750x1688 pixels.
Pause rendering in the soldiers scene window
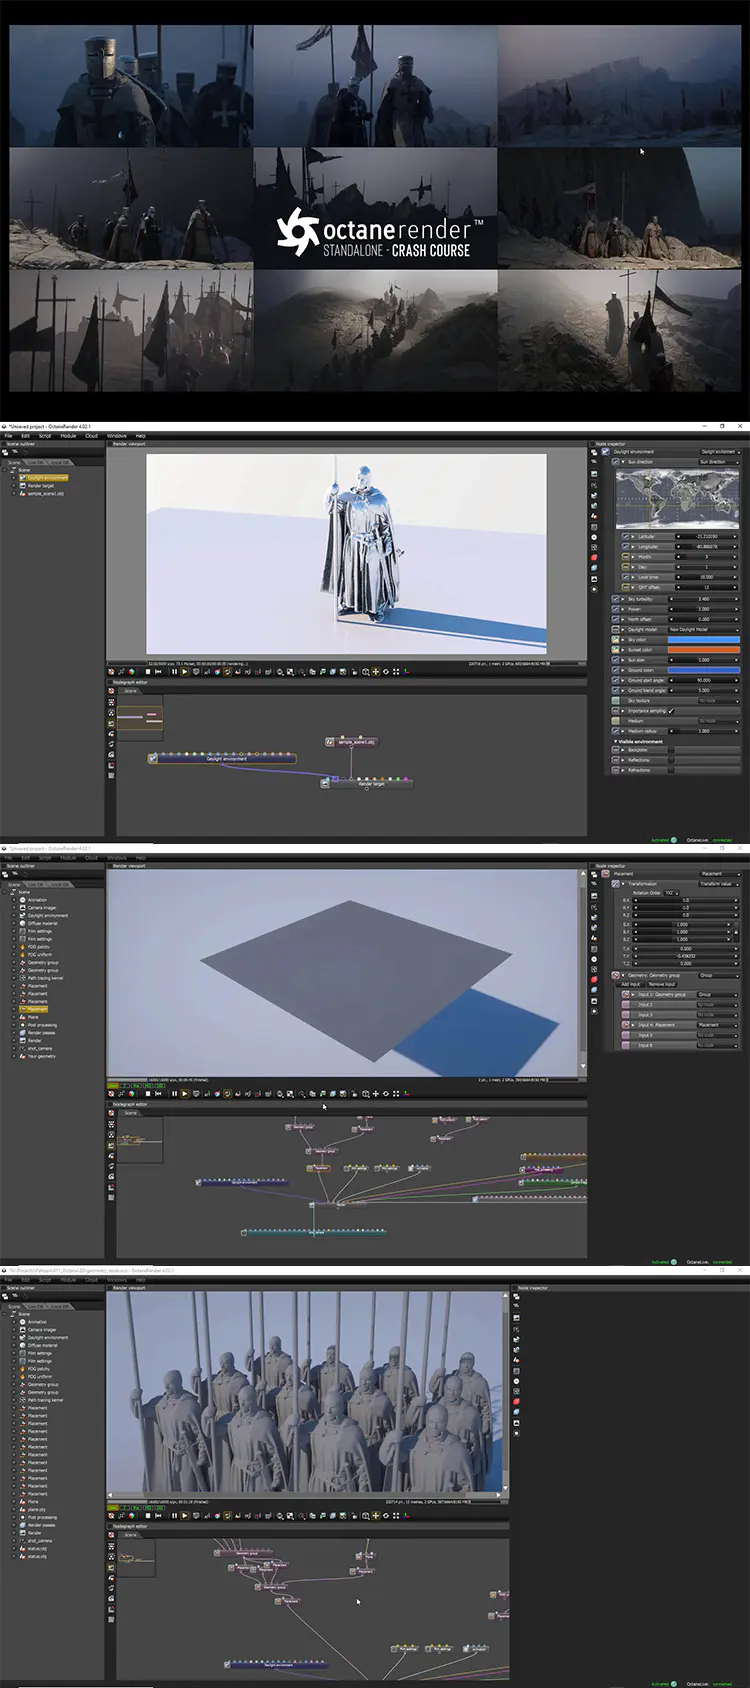(x=175, y=1515)
